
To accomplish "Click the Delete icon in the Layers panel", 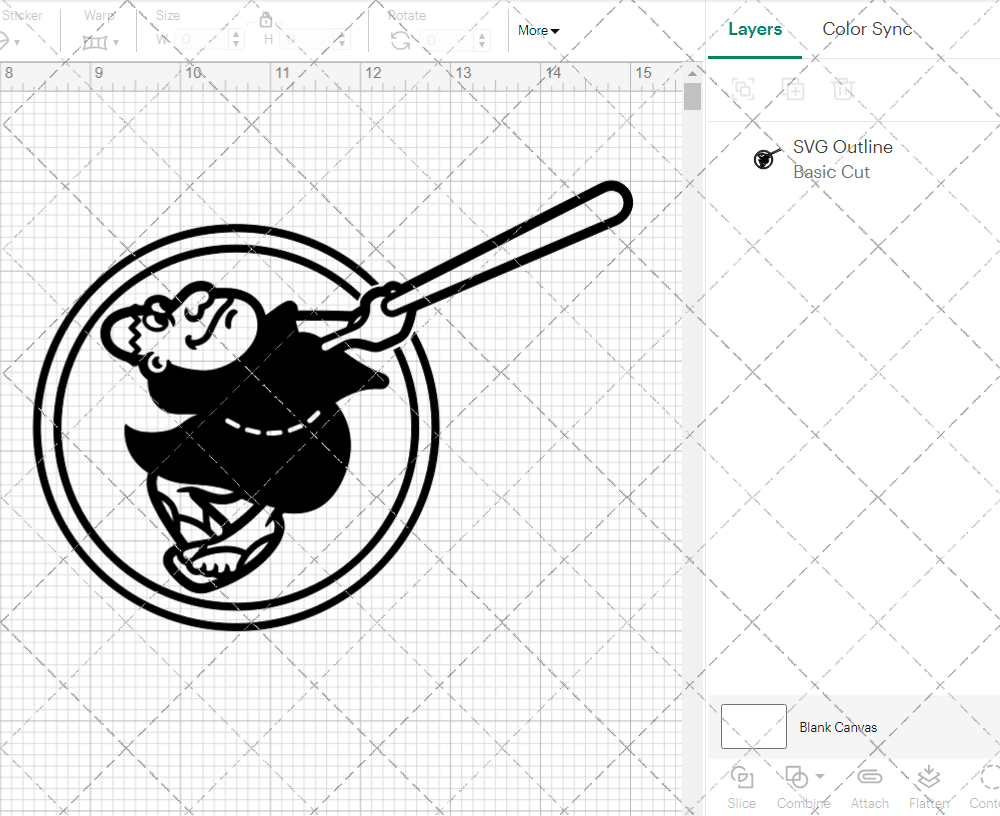I will tap(843, 89).
